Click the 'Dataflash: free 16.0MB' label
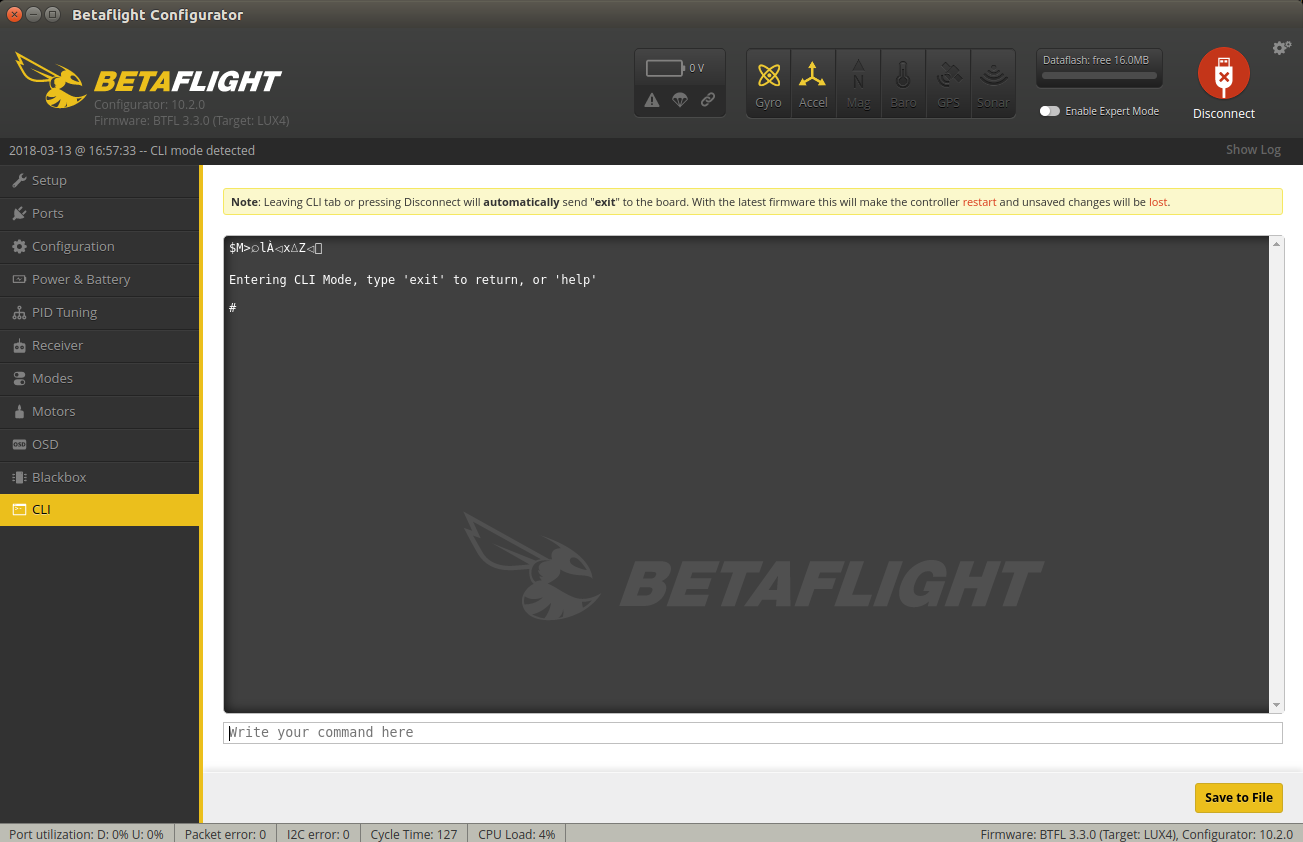This screenshot has width=1303, height=842. coord(1096,60)
